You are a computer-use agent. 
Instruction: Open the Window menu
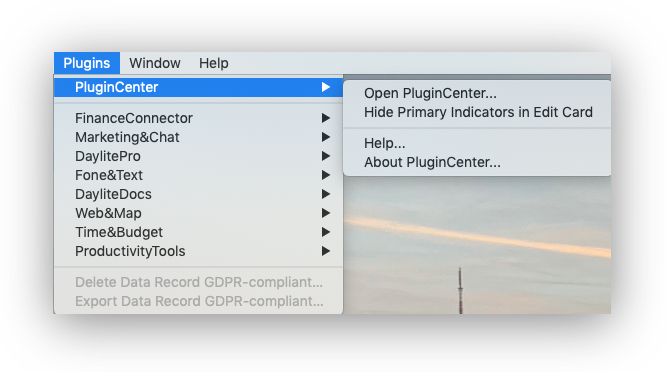click(155, 63)
